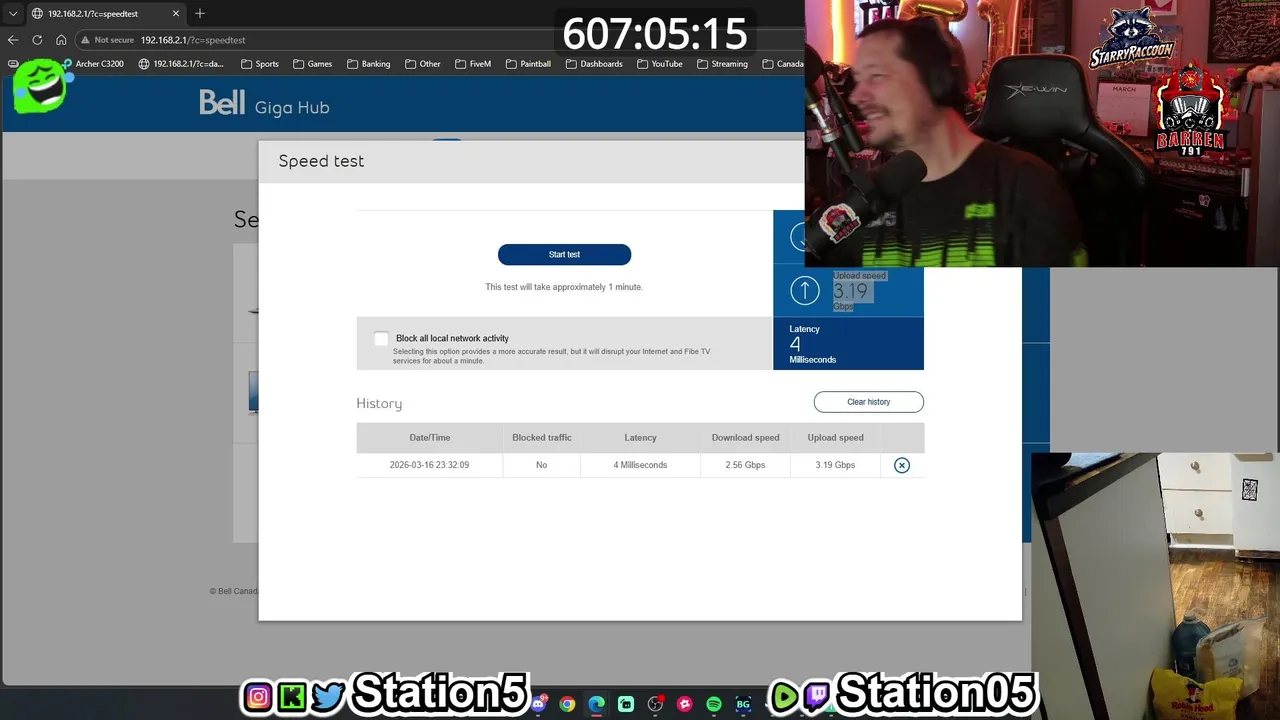The width and height of the screenshot is (1280, 720).
Task: Close the 192.168.2.1 speedtest tab
Action: click(x=176, y=13)
